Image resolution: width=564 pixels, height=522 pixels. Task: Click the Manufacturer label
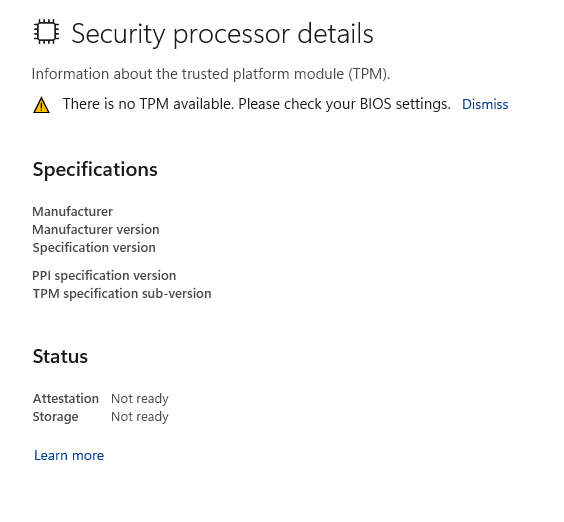click(x=72, y=212)
